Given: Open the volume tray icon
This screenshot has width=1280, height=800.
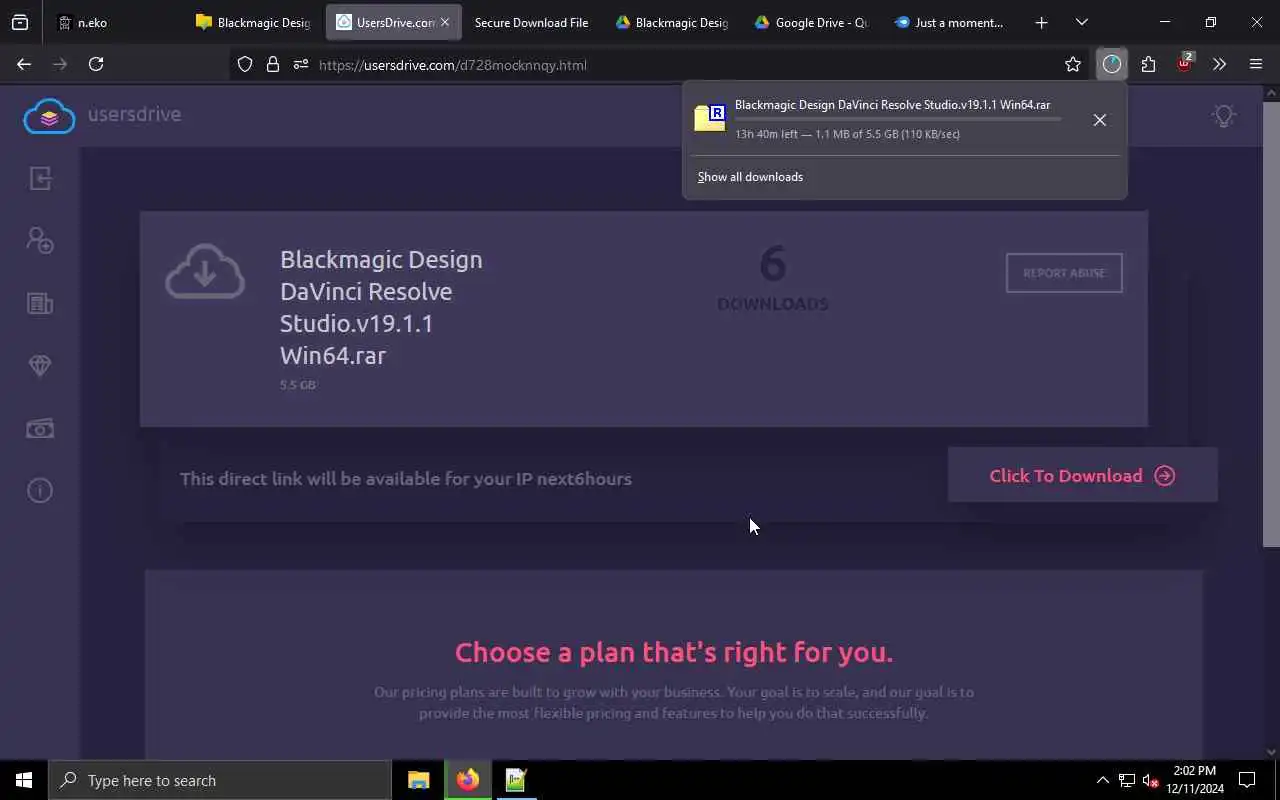Looking at the screenshot, I should click(x=1150, y=780).
